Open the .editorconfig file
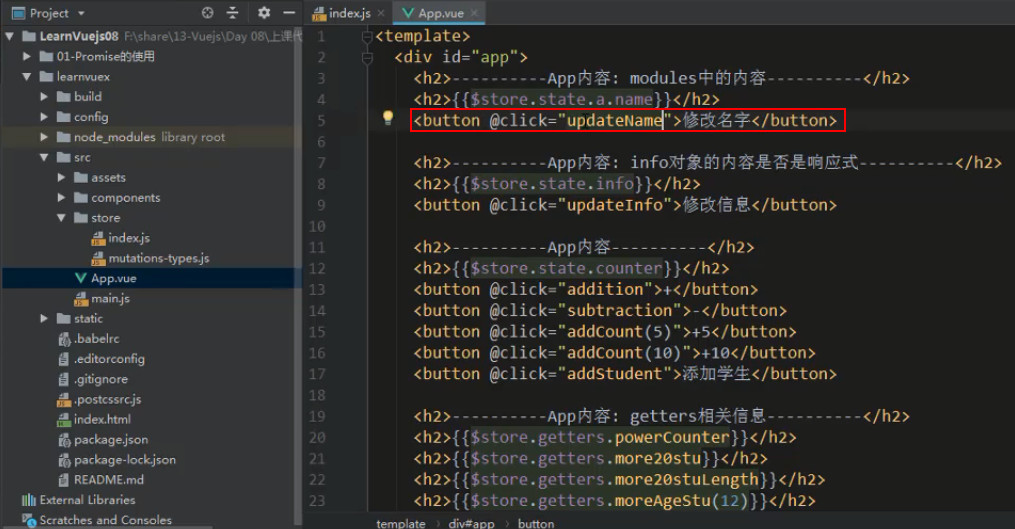1015x529 pixels. 109,359
